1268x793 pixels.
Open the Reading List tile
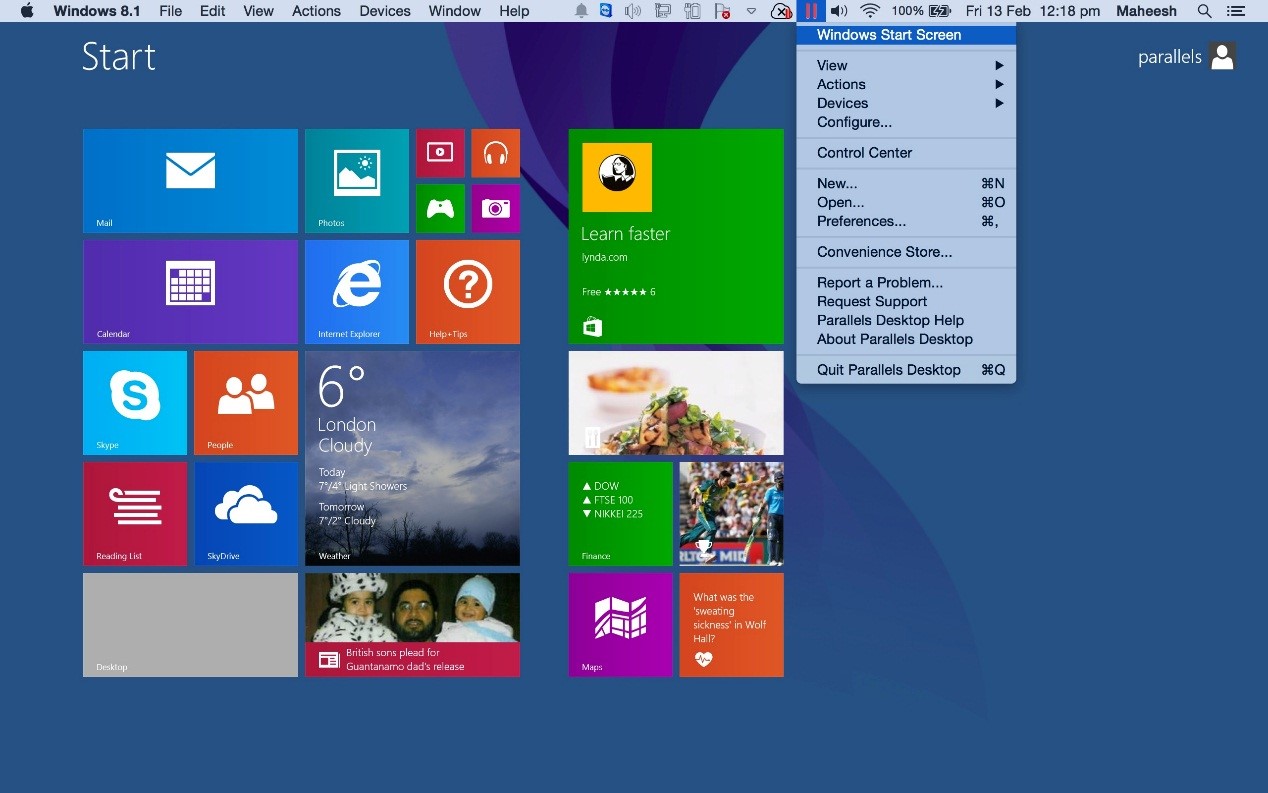(135, 514)
